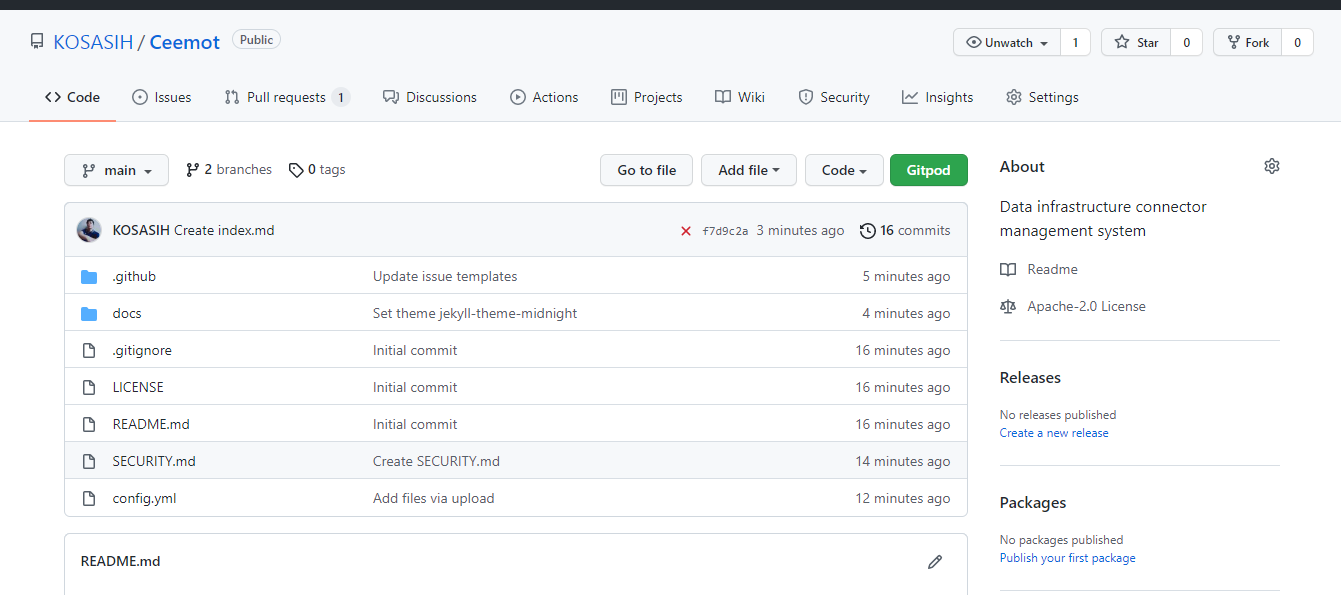Click the Ceemot repository name link
The width and height of the screenshot is (1341, 595).
coord(185,42)
